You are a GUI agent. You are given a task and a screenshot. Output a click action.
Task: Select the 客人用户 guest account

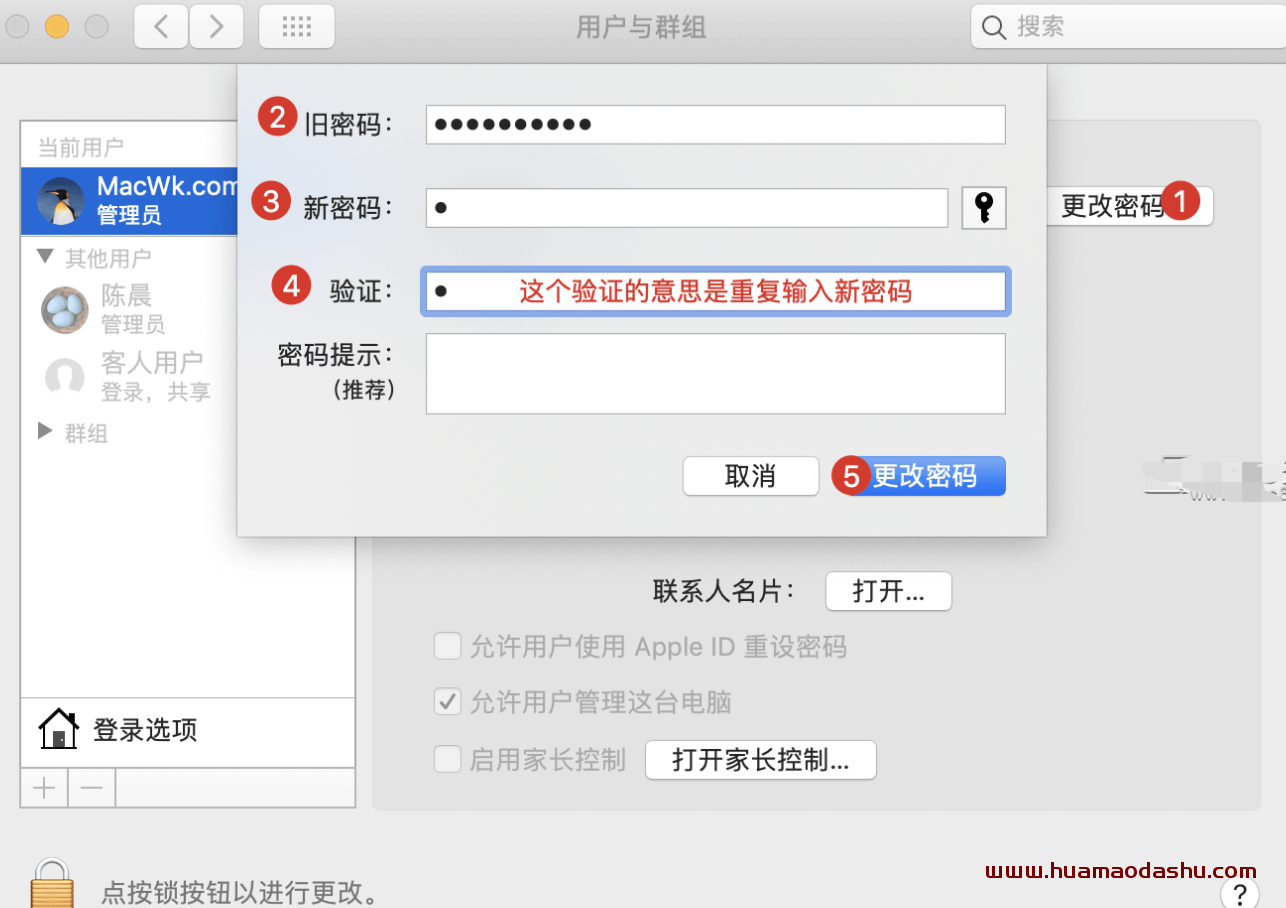pos(138,376)
